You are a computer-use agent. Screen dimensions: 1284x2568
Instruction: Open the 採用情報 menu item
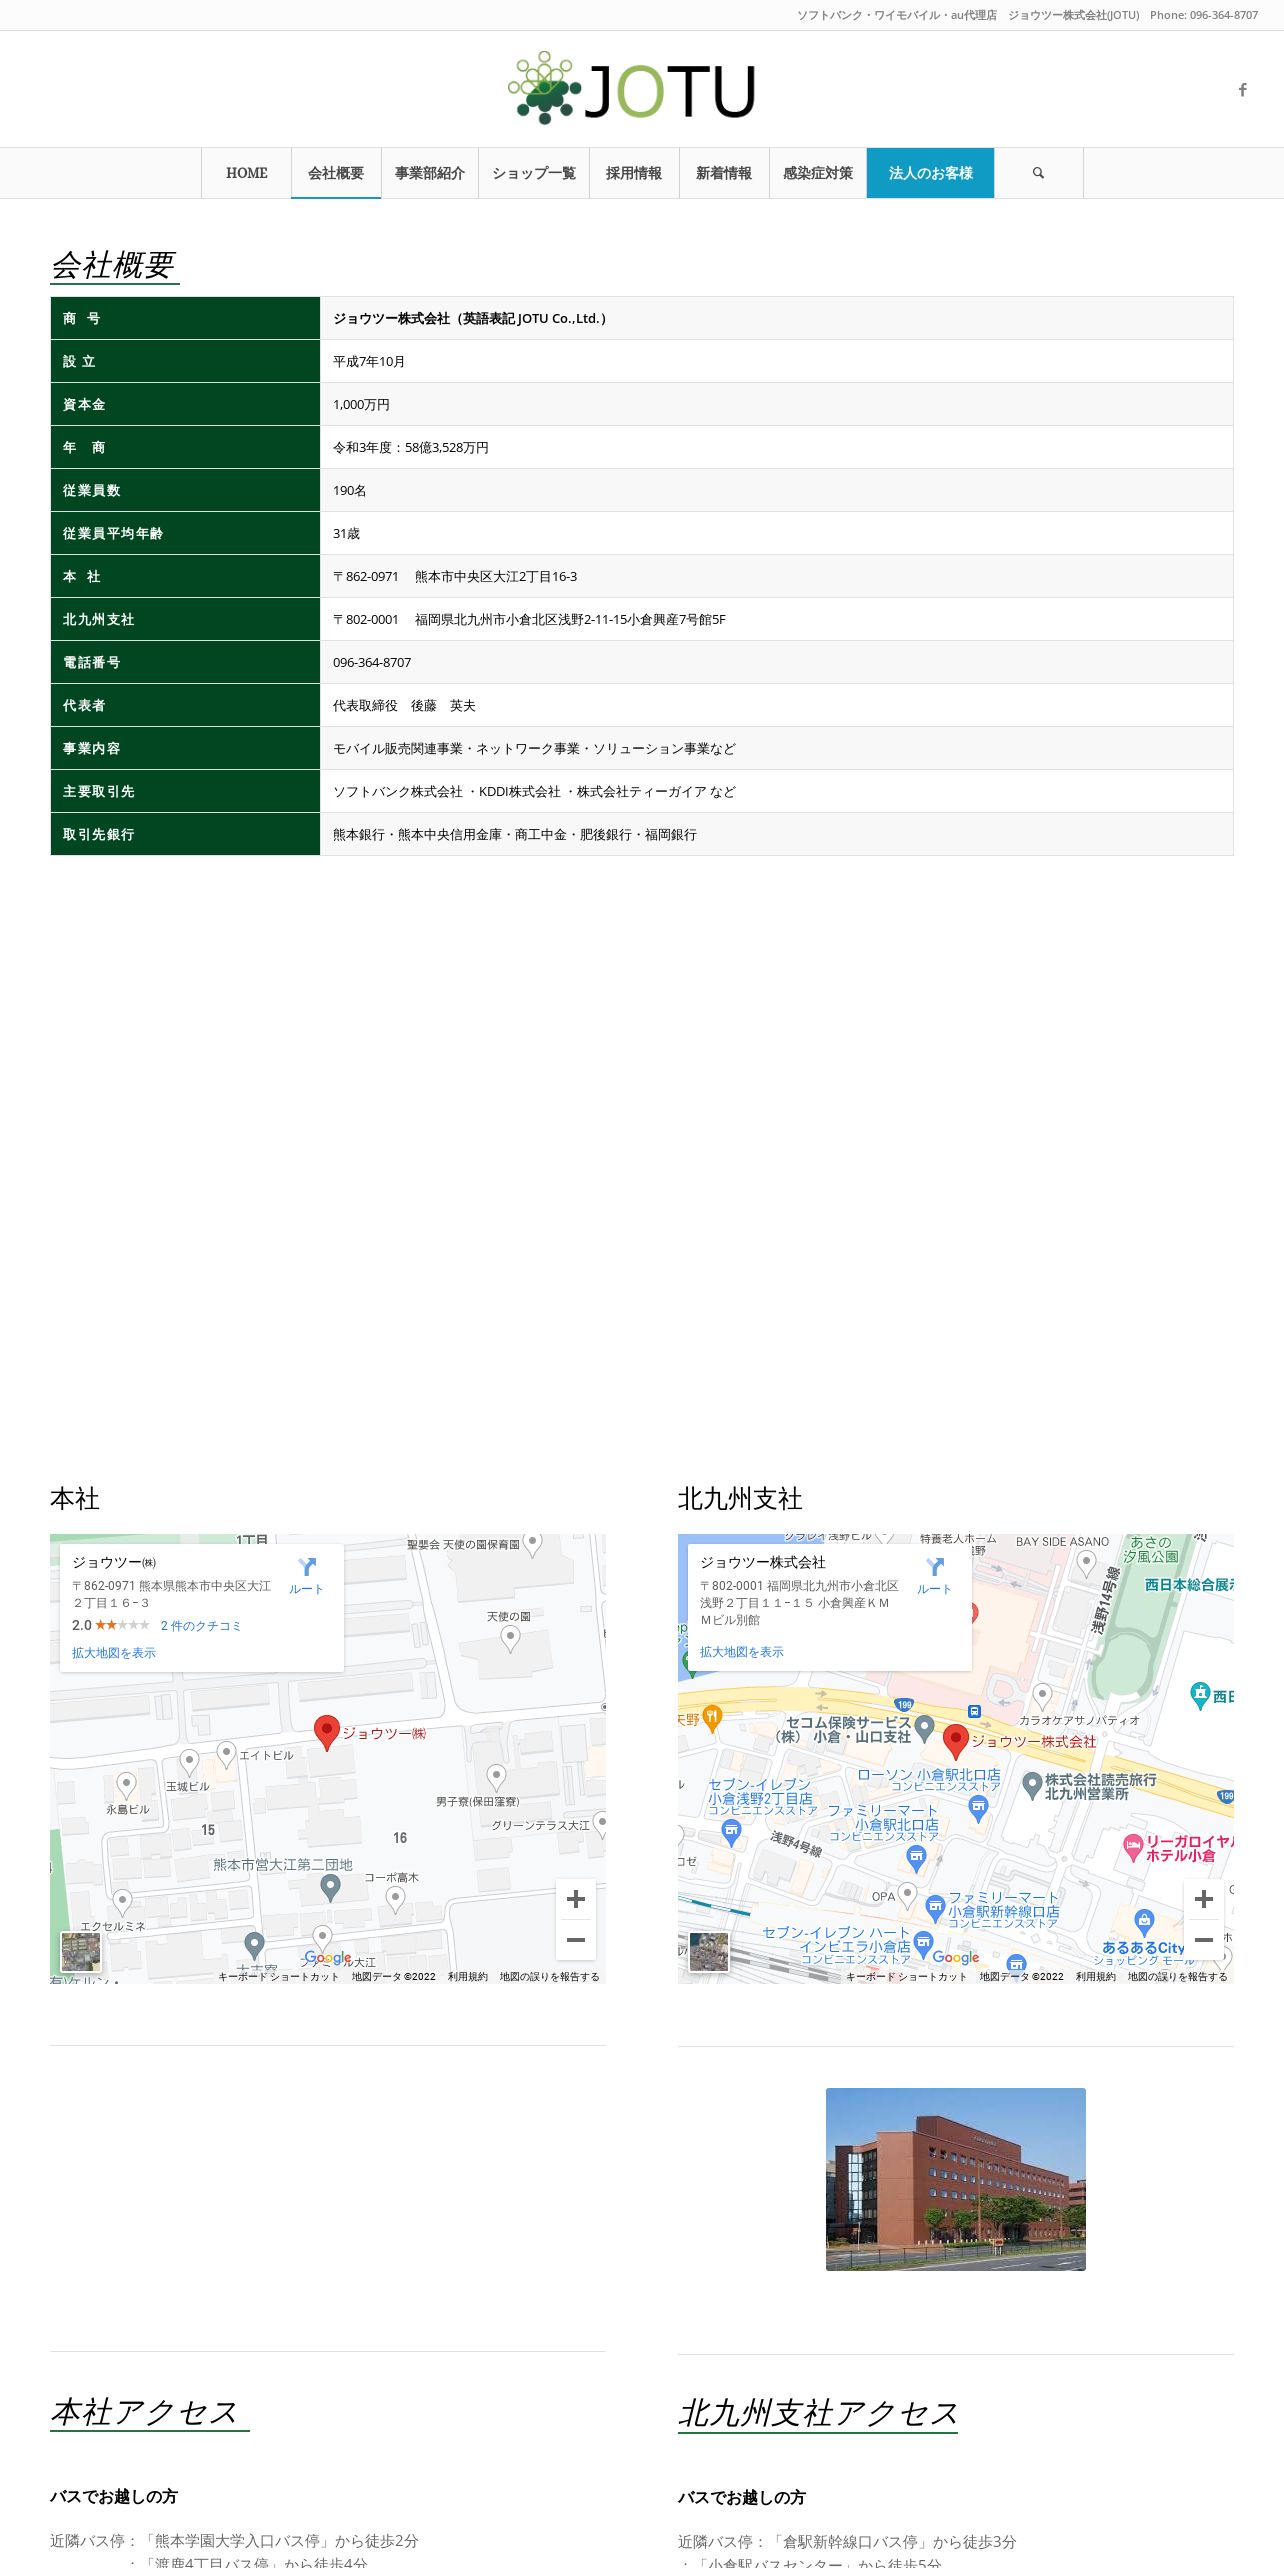634,173
